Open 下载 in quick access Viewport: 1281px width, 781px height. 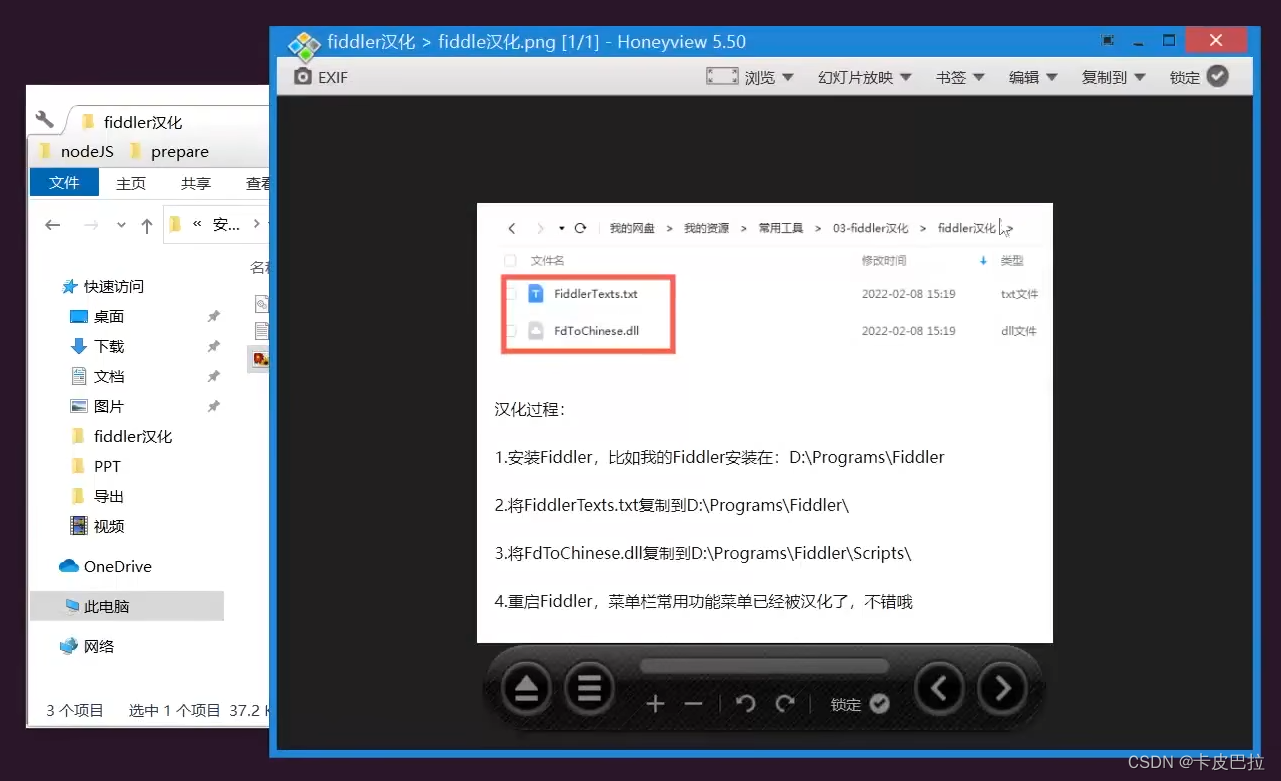(97, 346)
